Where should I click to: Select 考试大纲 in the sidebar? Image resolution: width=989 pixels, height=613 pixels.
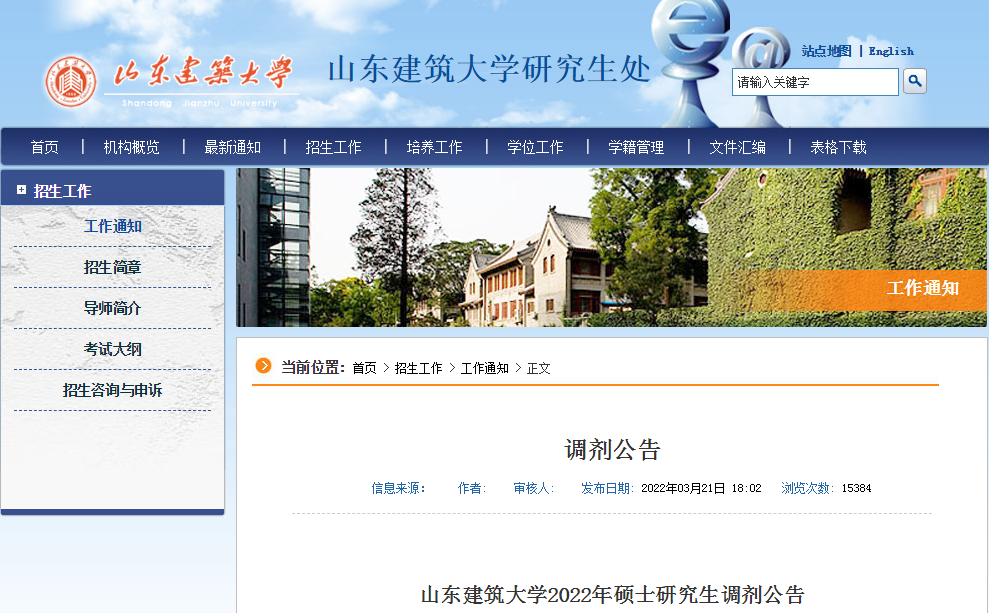112,349
